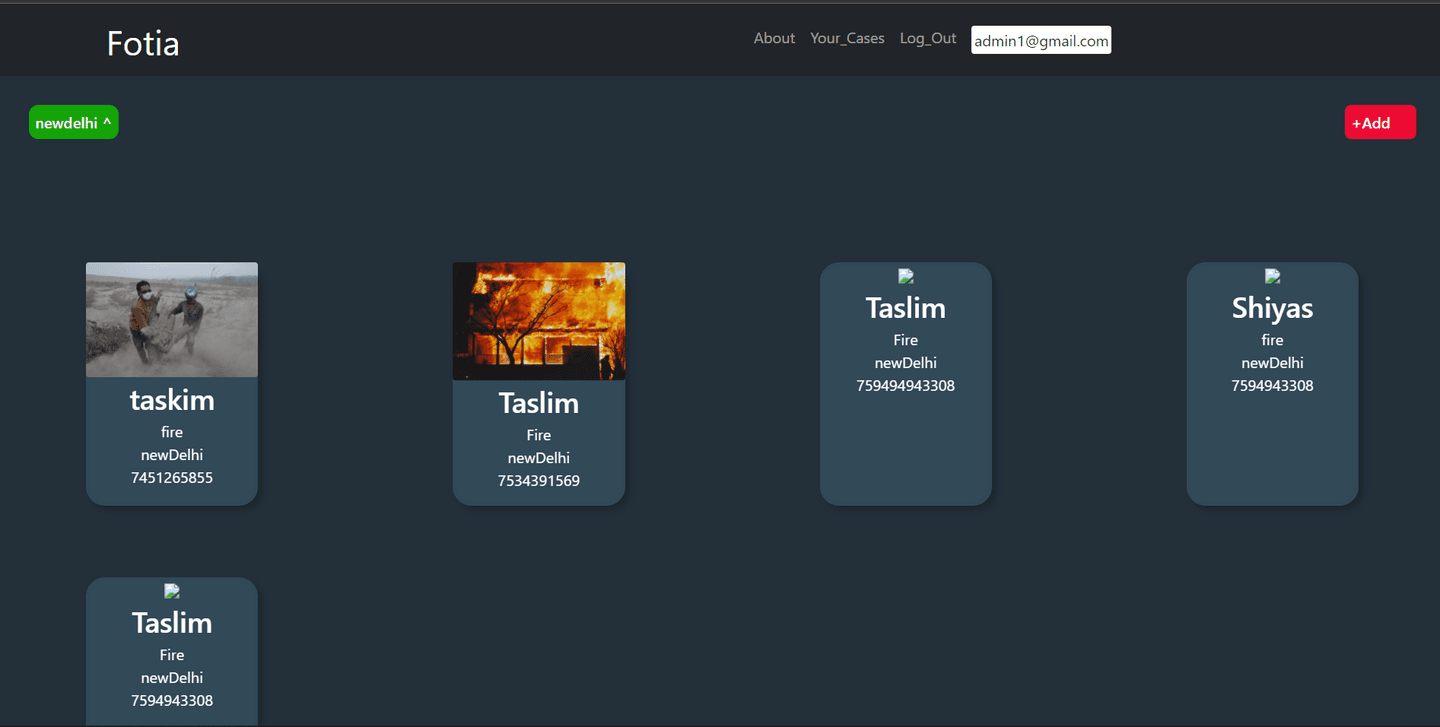Click the red +Add button

[1380, 122]
